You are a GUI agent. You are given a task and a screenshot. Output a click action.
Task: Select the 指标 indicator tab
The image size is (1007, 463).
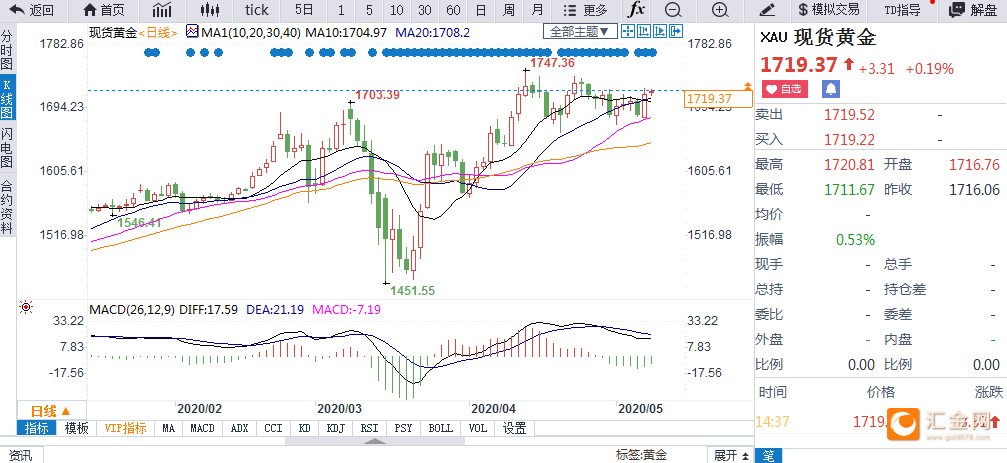[36, 428]
